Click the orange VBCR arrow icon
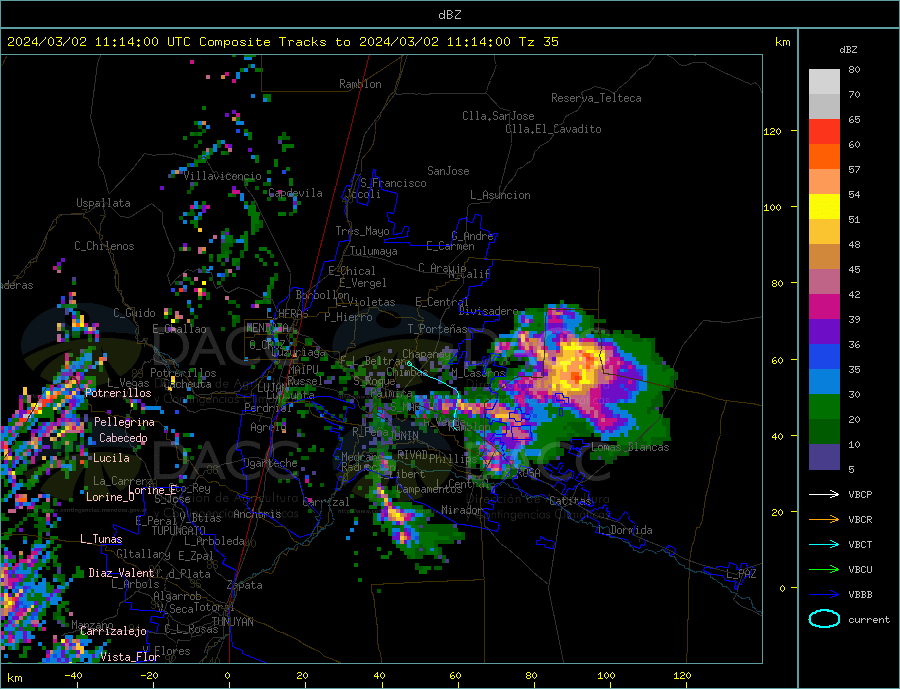This screenshot has height=689, width=900. pos(824,519)
